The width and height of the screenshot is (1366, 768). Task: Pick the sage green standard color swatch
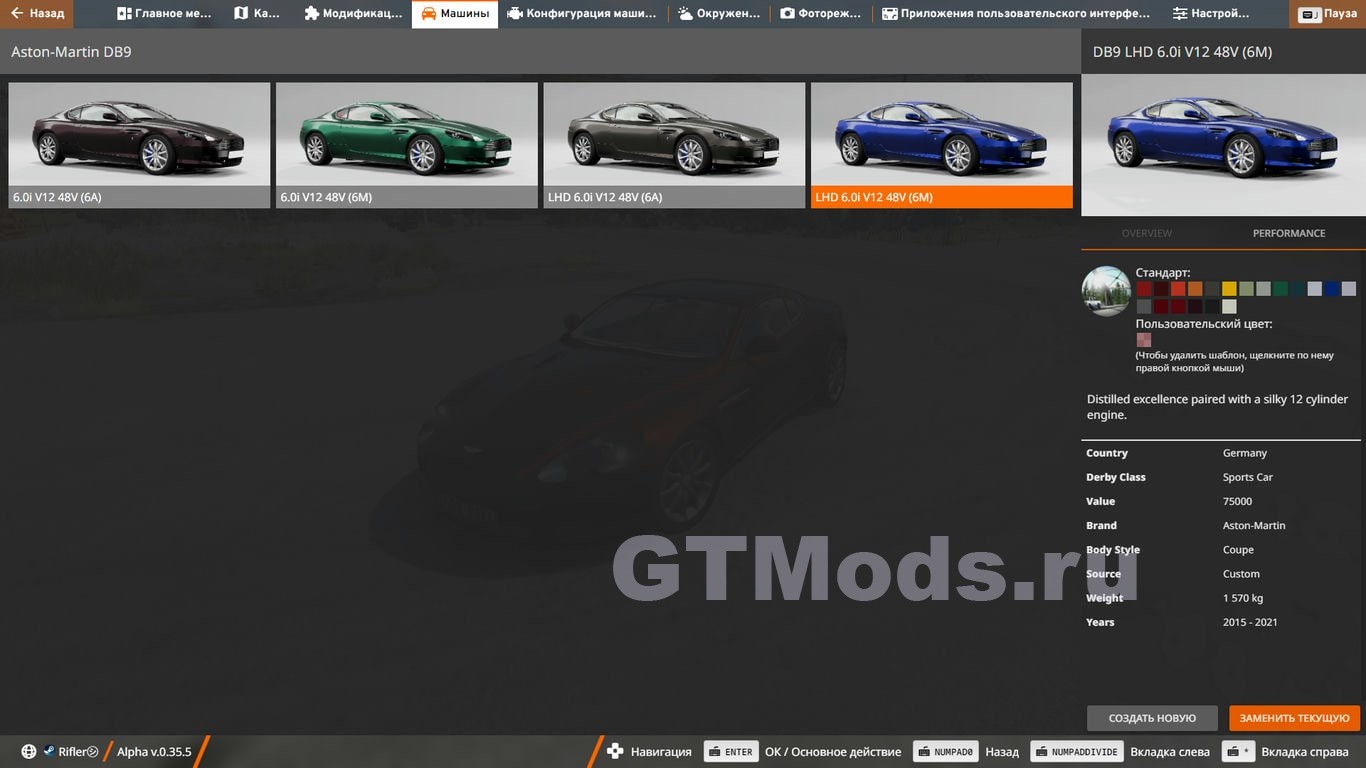[x=1246, y=289]
